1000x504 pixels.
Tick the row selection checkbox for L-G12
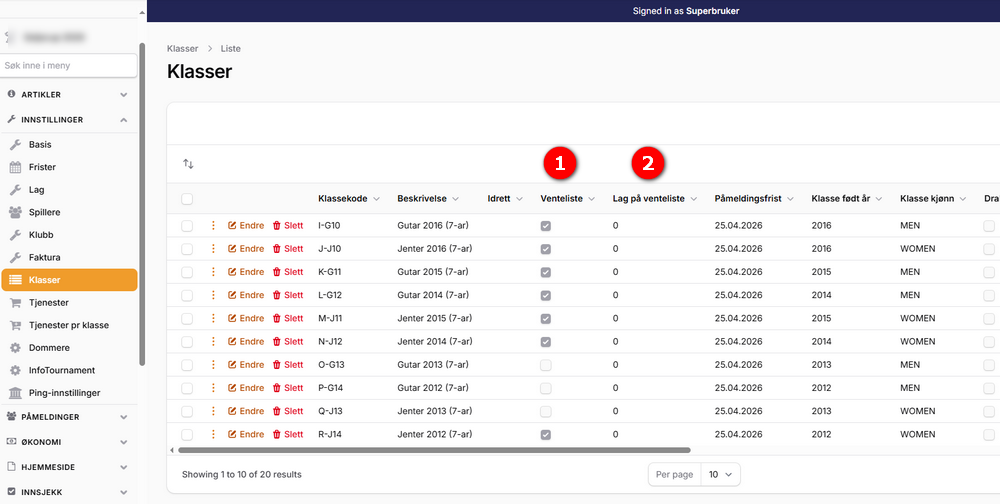187,295
